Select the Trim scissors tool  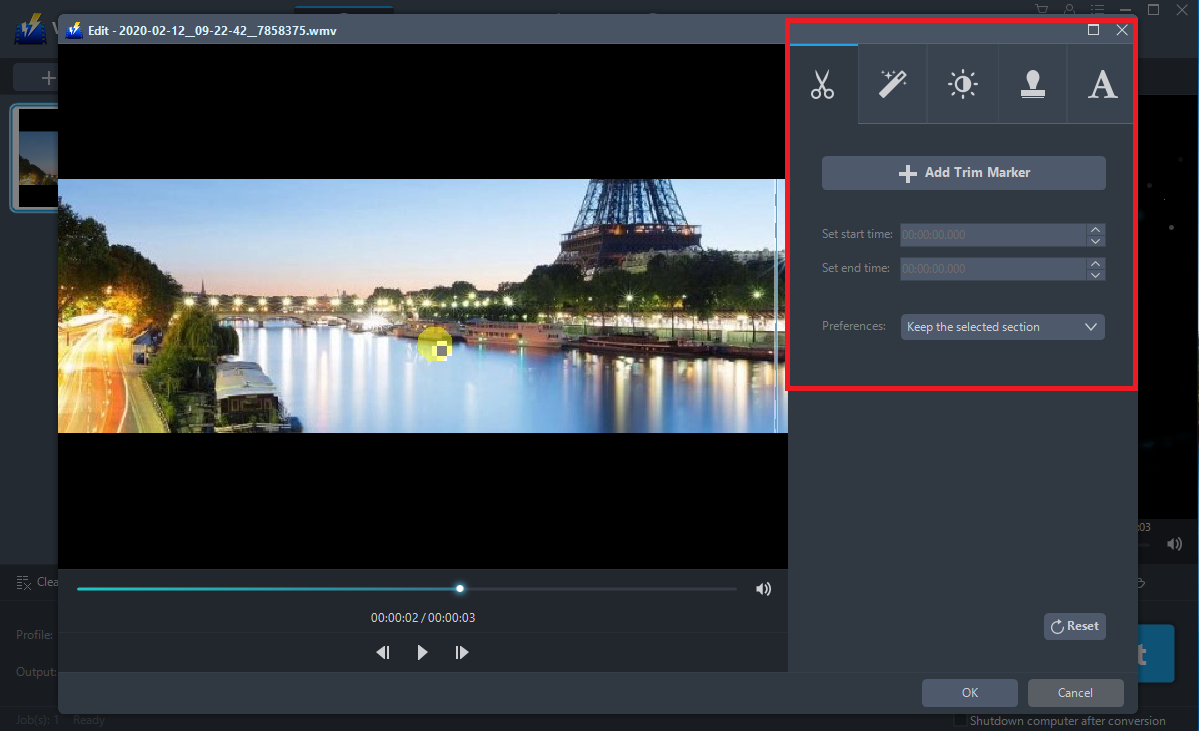[x=822, y=84]
